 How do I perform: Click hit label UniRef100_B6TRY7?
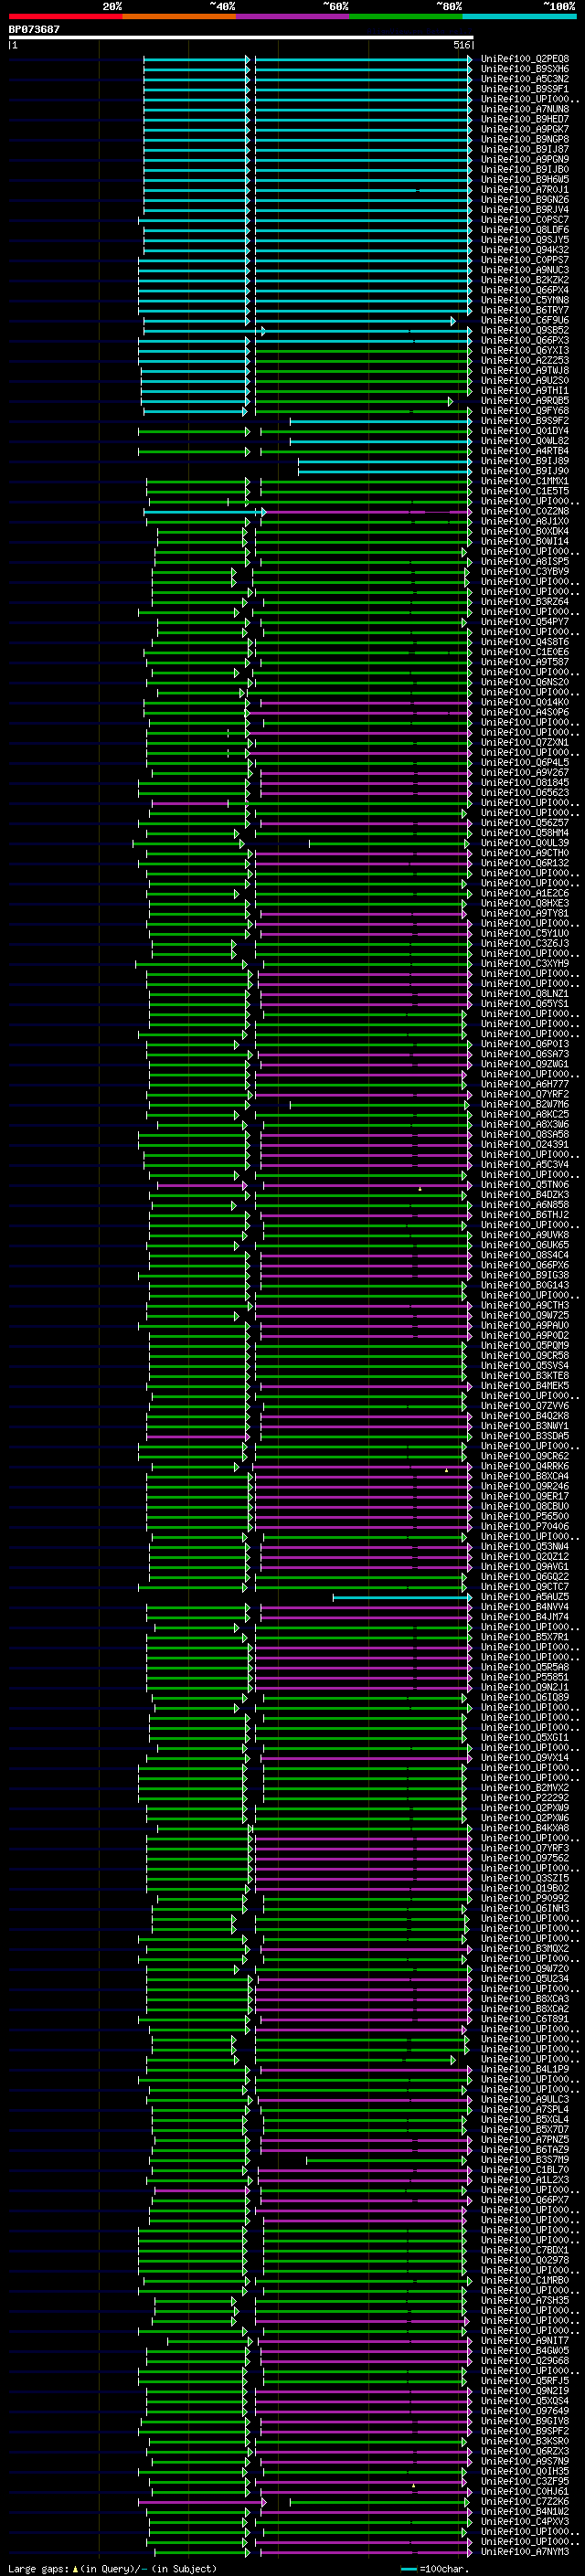[525, 310]
